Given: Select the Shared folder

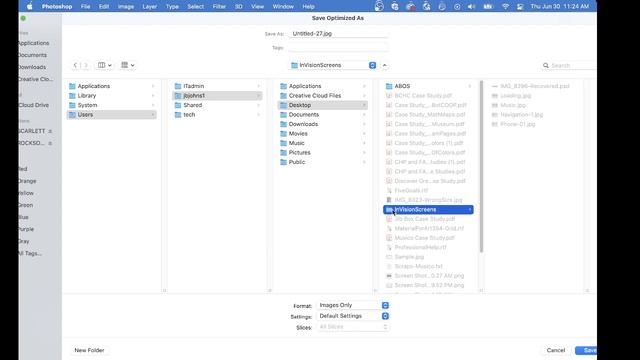Looking at the screenshot, I should [217, 105].
